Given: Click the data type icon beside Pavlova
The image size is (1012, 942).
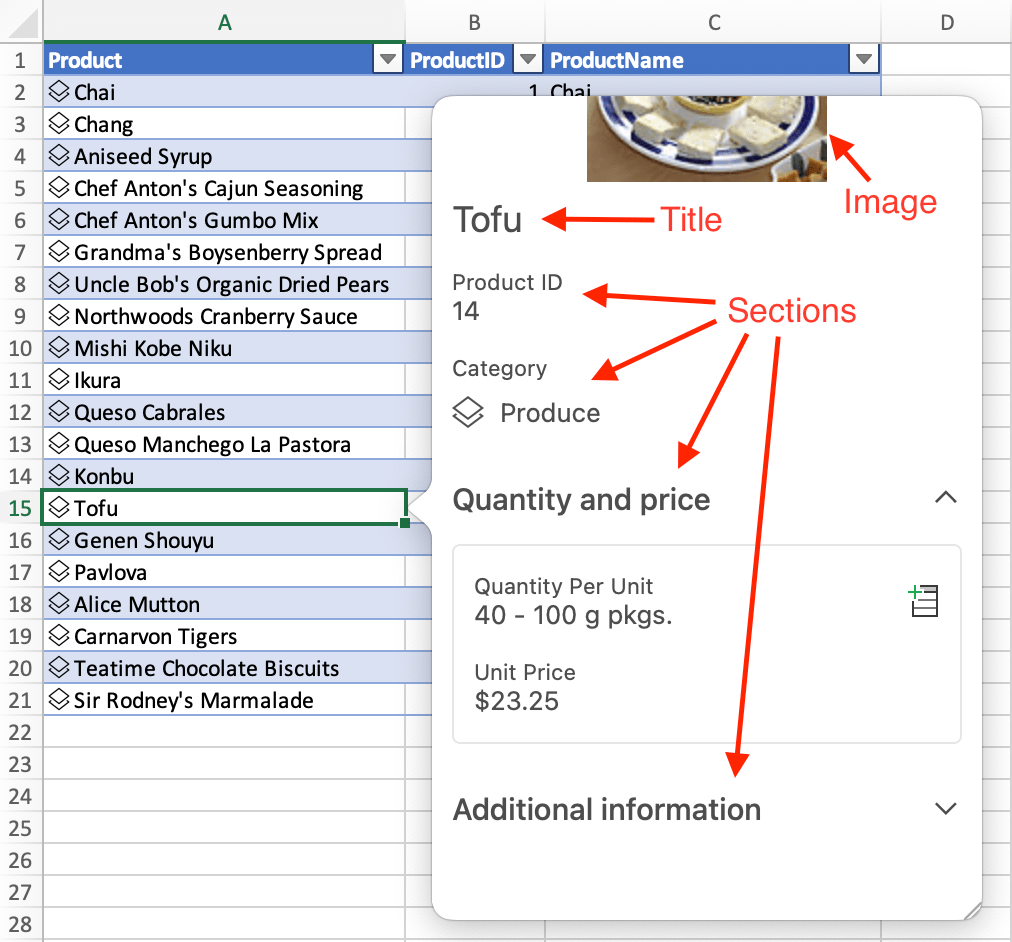Looking at the screenshot, I should [58, 571].
